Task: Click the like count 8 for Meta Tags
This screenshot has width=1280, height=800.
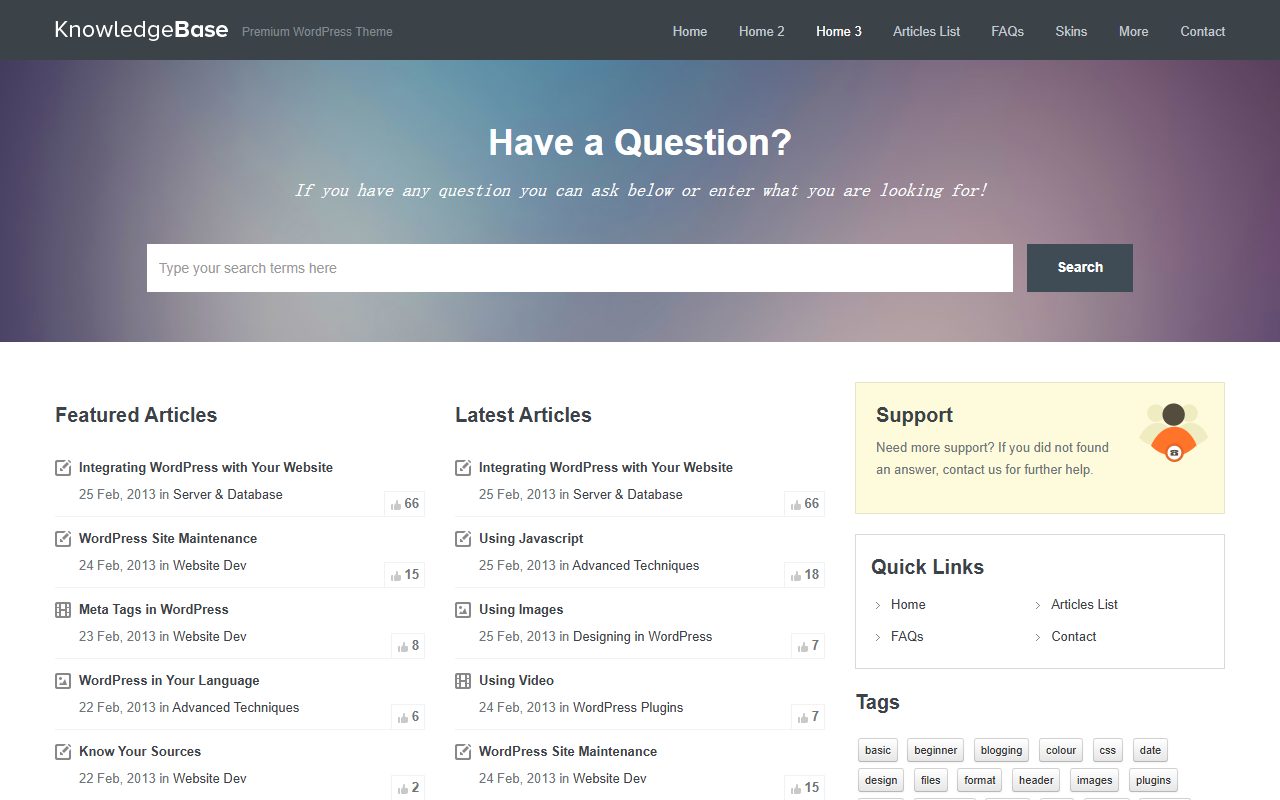Action: tap(408, 646)
